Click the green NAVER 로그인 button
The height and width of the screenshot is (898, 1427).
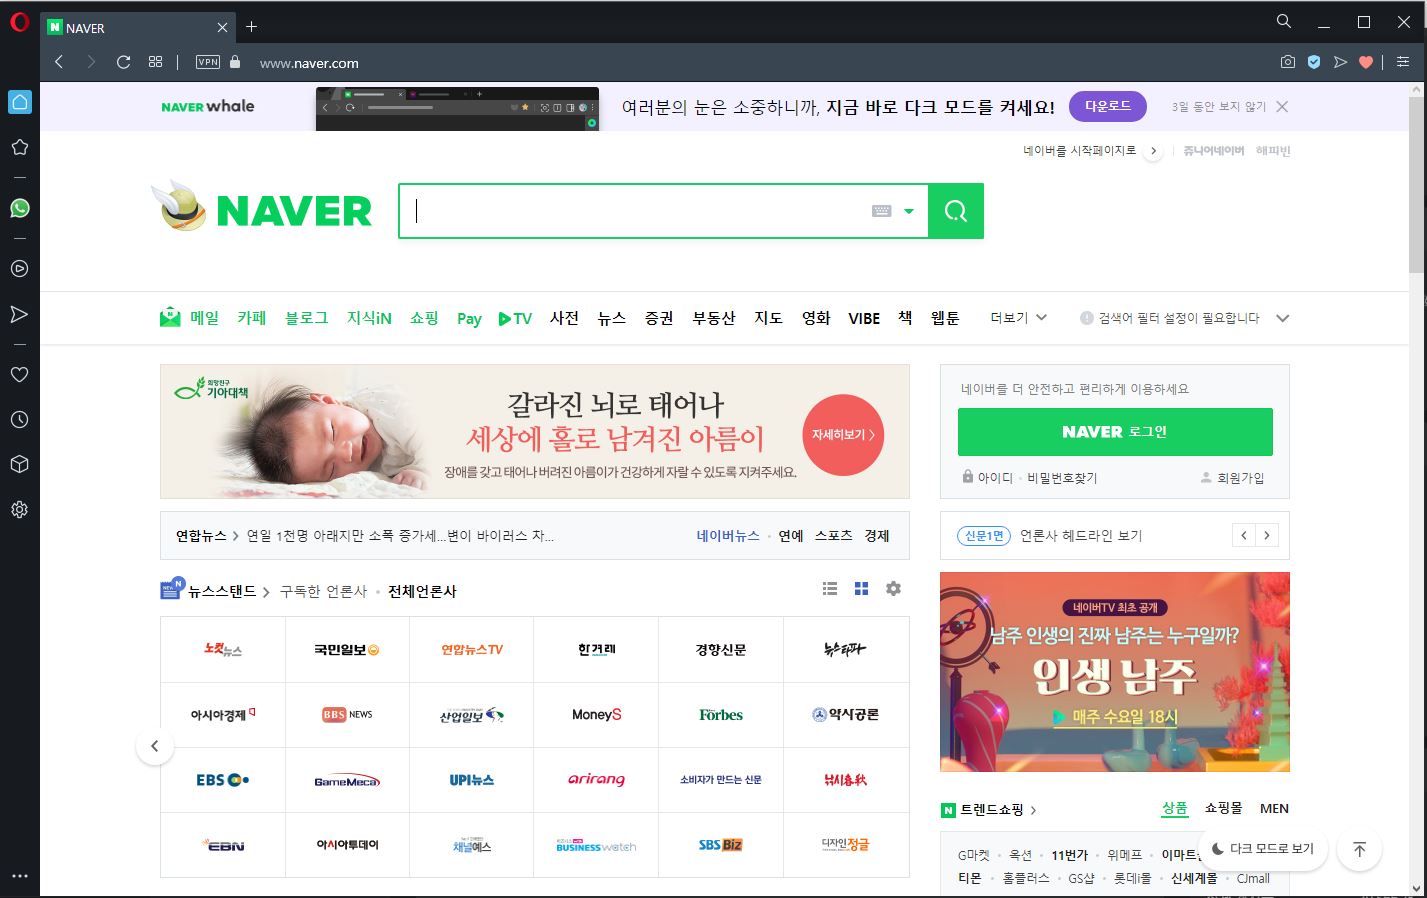tap(1115, 432)
